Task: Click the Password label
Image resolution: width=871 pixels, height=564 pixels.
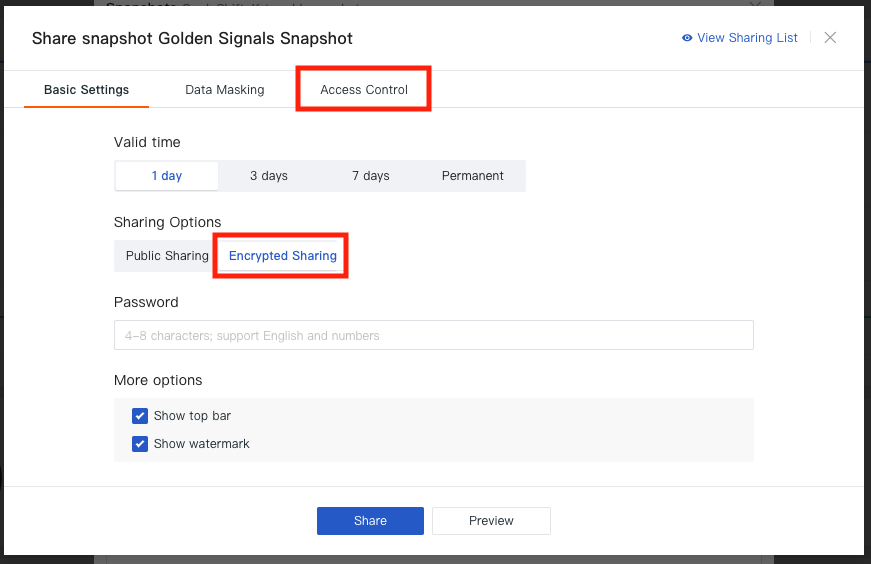Action: 146,302
